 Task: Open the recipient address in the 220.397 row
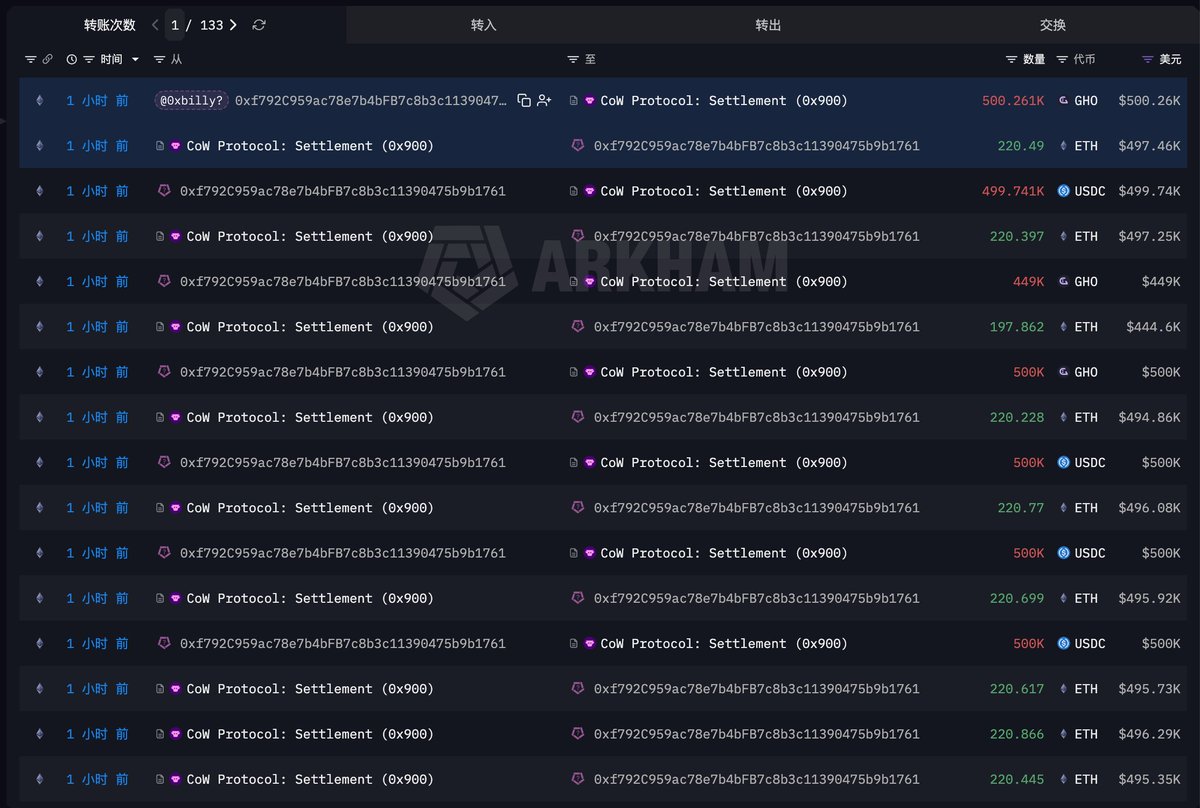[x=756, y=237]
